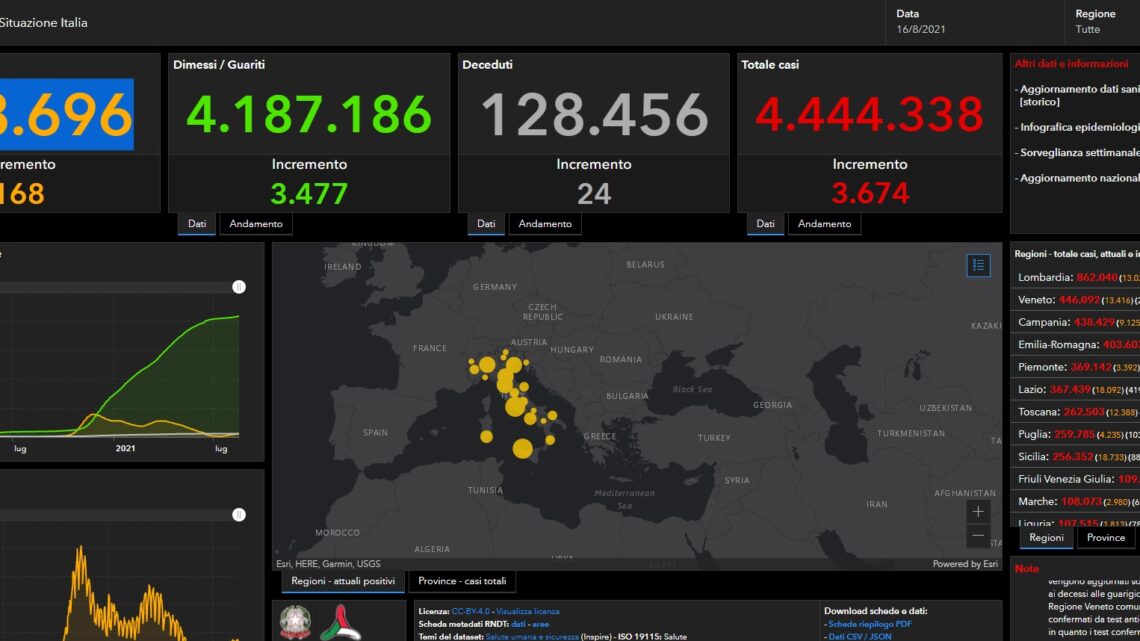Open RNDT metadata dati link

pyautogui.click(x=518, y=624)
